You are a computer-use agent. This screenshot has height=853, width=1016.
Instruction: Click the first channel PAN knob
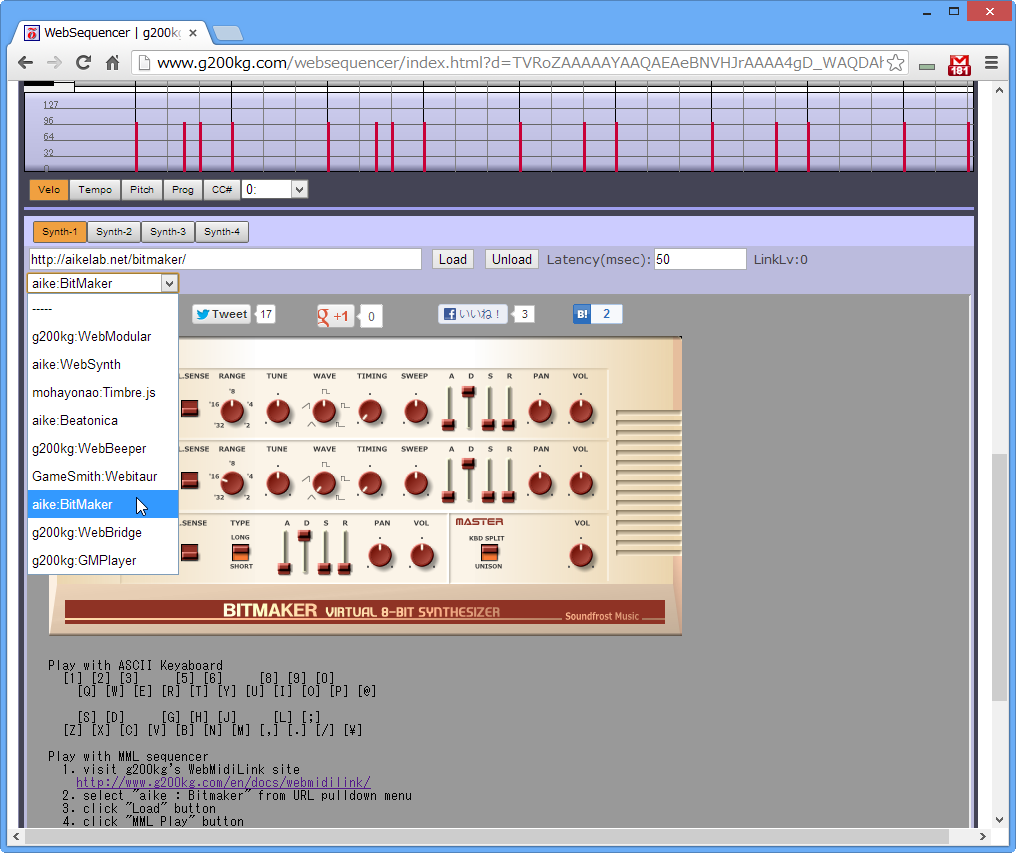click(540, 411)
